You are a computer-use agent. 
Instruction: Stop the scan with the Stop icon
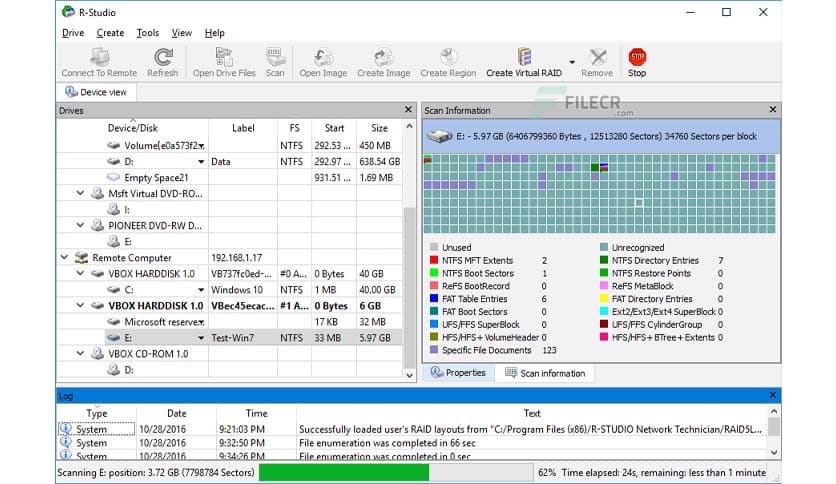(637, 58)
